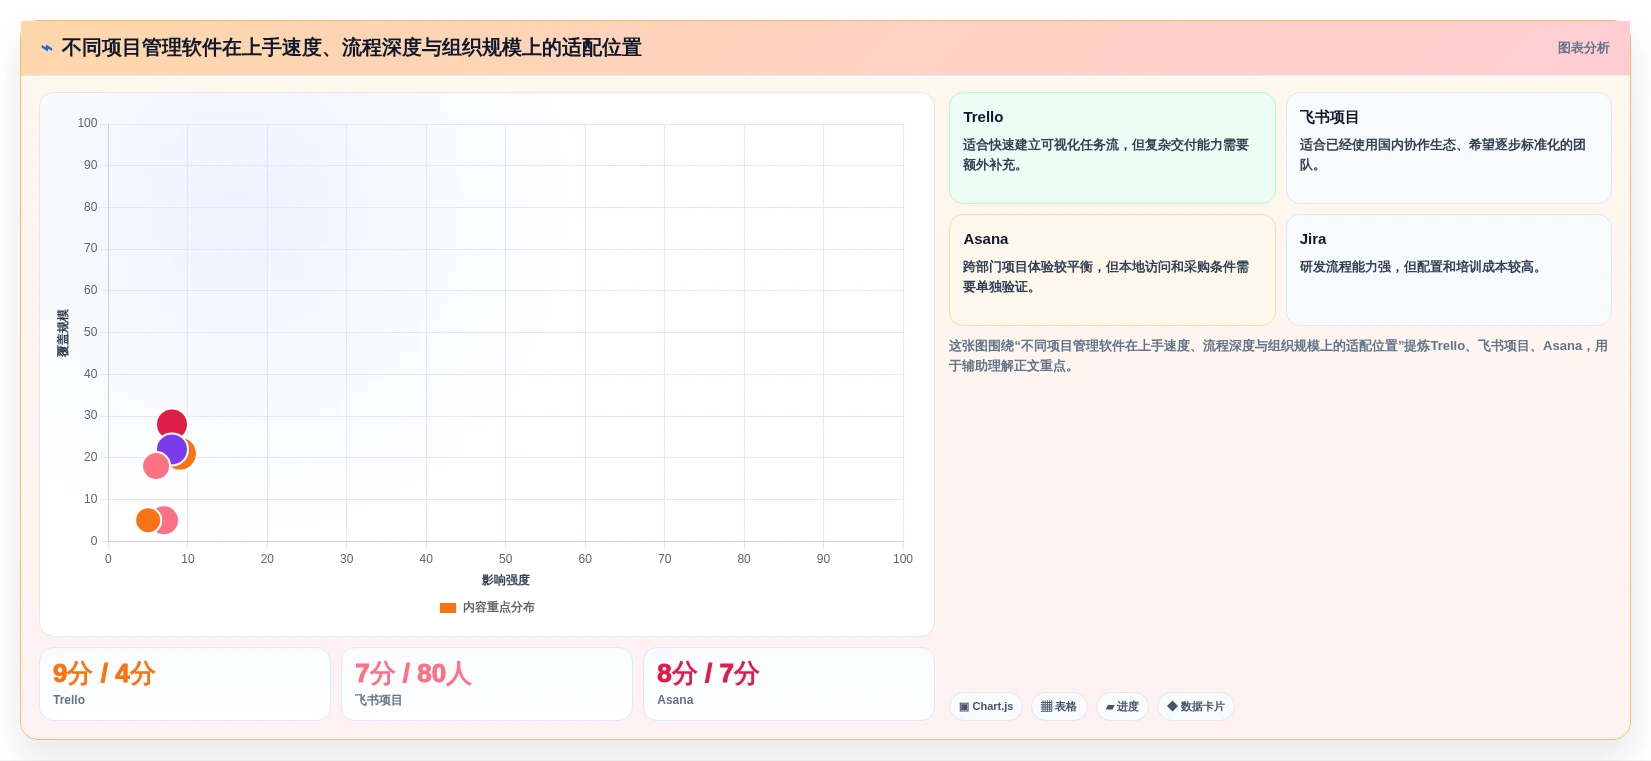Click the 内容重点分布 legend label text
1651x761 pixels.
(498, 608)
